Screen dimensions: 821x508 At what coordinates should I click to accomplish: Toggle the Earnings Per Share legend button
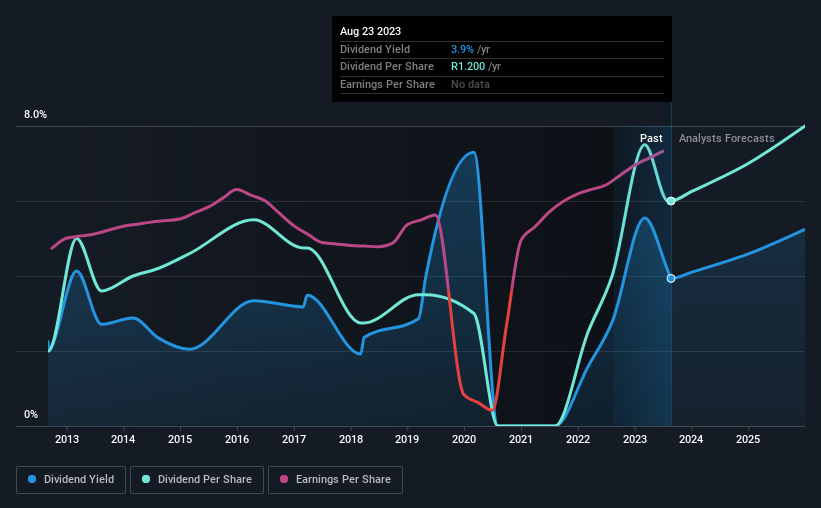coord(335,480)
